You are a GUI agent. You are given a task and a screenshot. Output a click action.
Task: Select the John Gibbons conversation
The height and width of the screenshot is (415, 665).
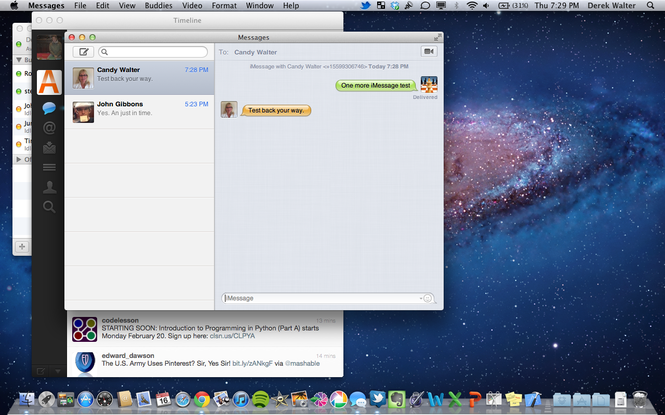coord(140,109)
